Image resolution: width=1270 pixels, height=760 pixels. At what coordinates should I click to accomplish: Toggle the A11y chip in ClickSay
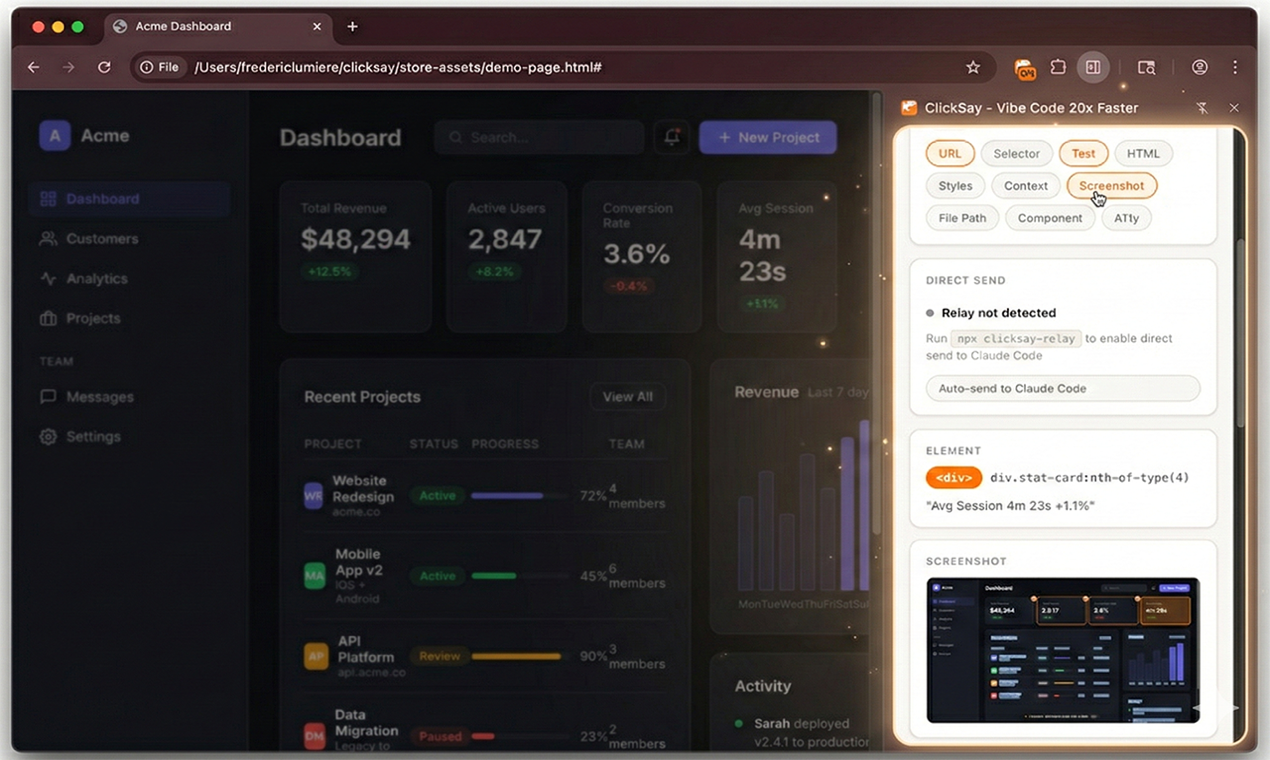[1126, 218]
